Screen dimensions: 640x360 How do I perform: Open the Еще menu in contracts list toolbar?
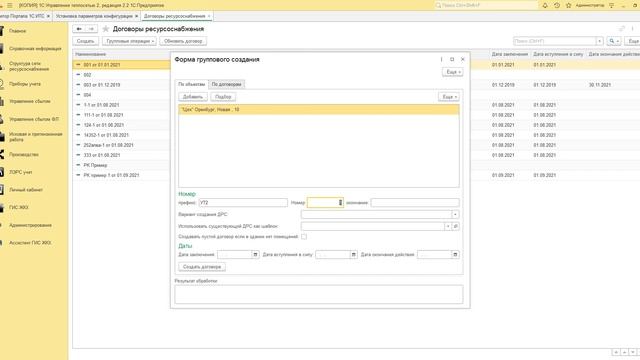633,41
